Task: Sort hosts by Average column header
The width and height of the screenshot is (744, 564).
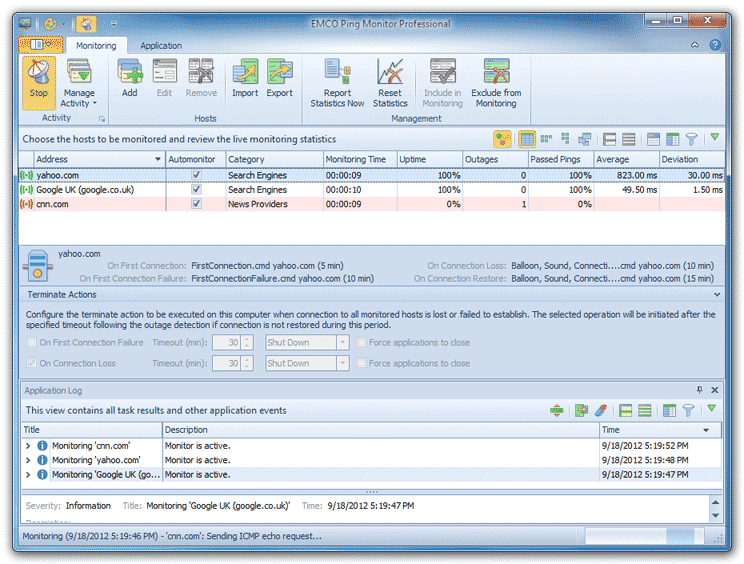Action: [x=626, y=159]
